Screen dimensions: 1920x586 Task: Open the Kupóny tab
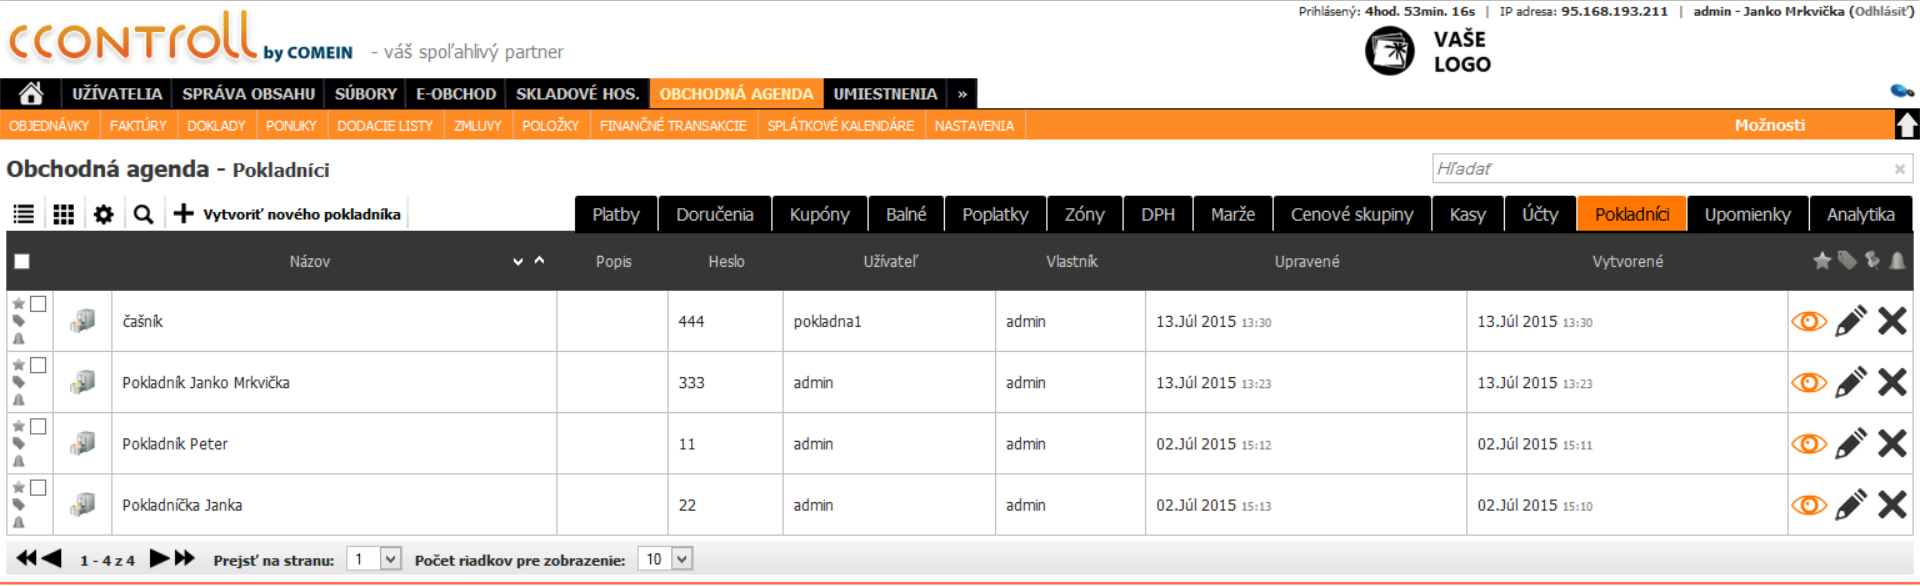(819, 214)
